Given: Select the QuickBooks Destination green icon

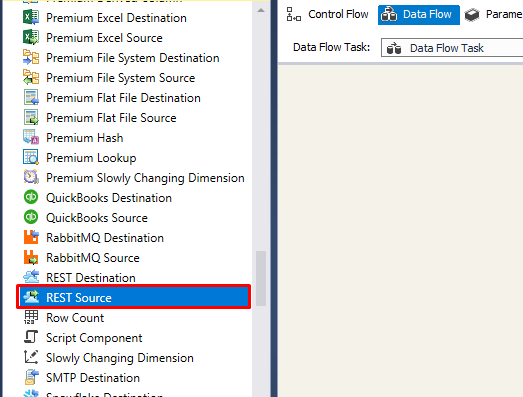Looking at the screenshot, I should click(x=31, y=197).
